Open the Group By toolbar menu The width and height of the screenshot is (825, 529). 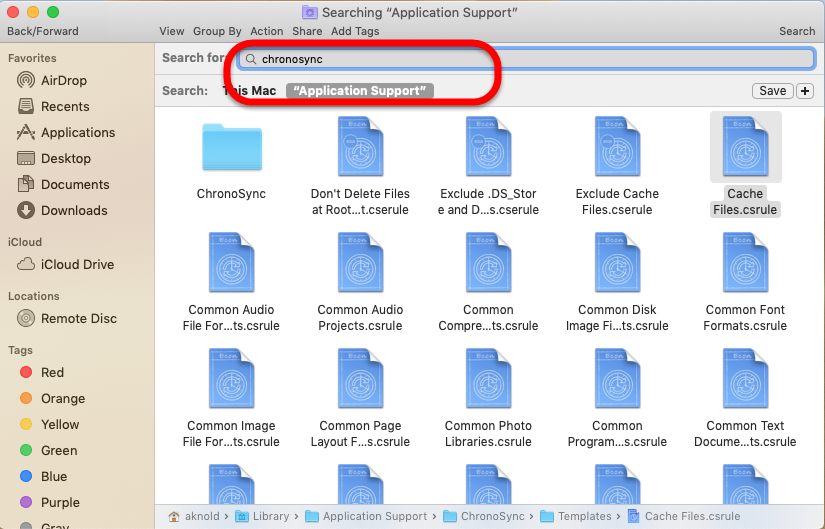216,31
